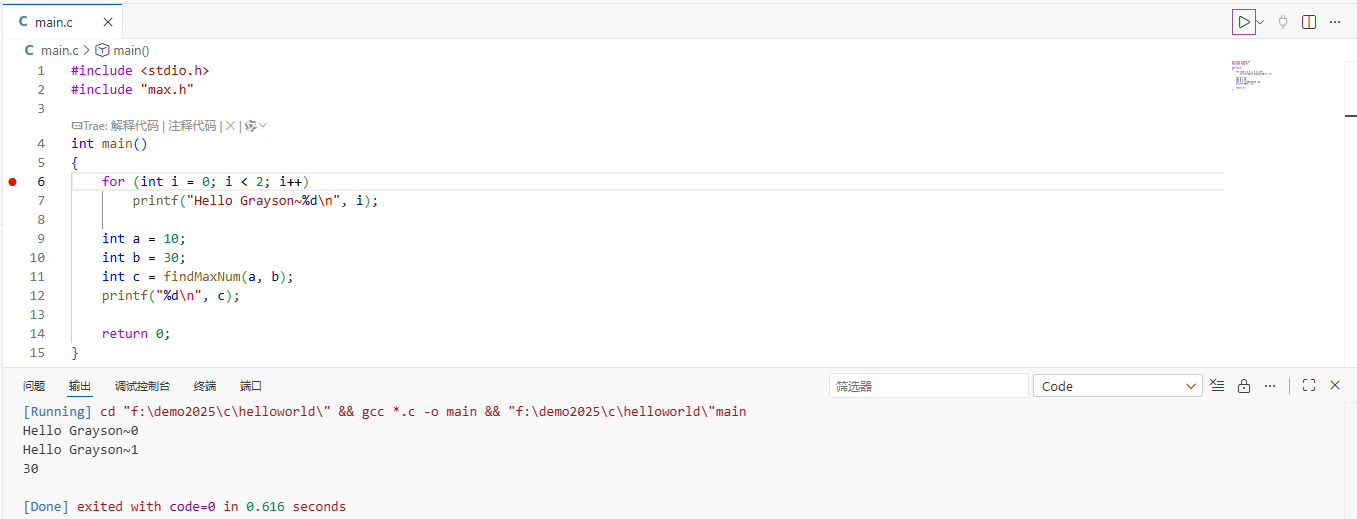Open the output channel Code dropdown
The image size is (1357, 519).
pyautogui.click(x=1118, y=386)
